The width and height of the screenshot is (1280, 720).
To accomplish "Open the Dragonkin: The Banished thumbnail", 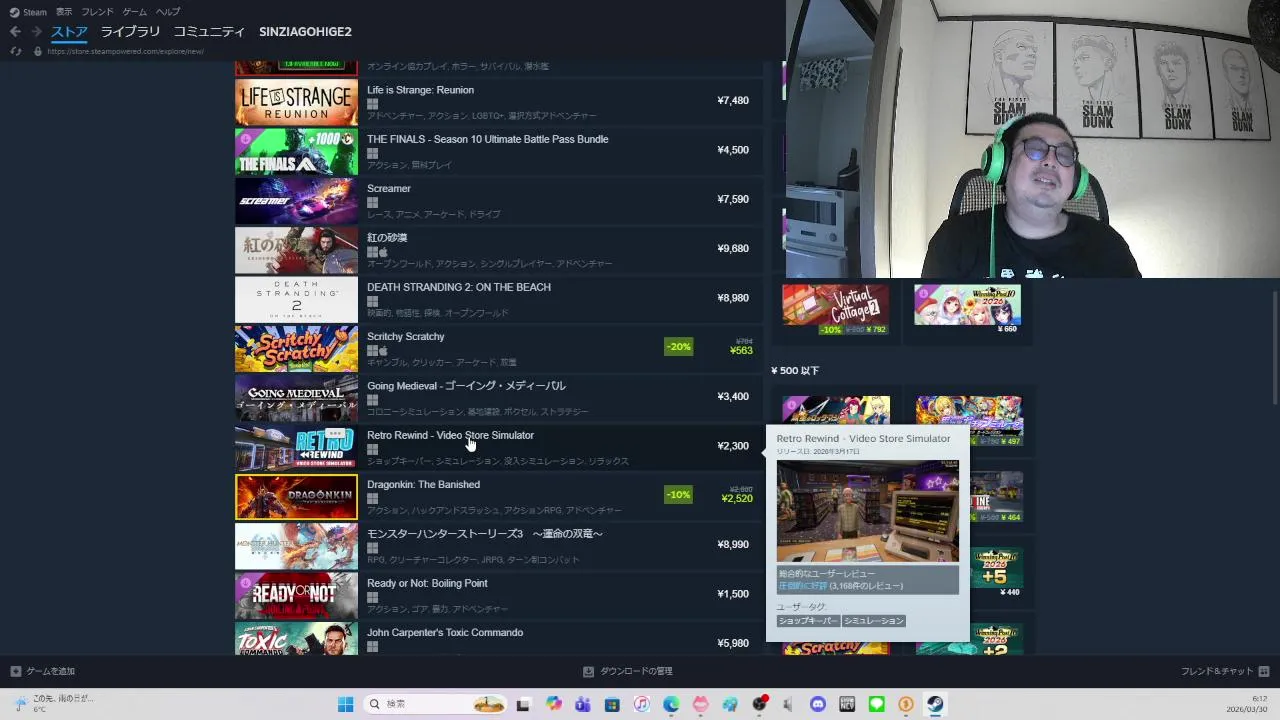I will 296,497.
